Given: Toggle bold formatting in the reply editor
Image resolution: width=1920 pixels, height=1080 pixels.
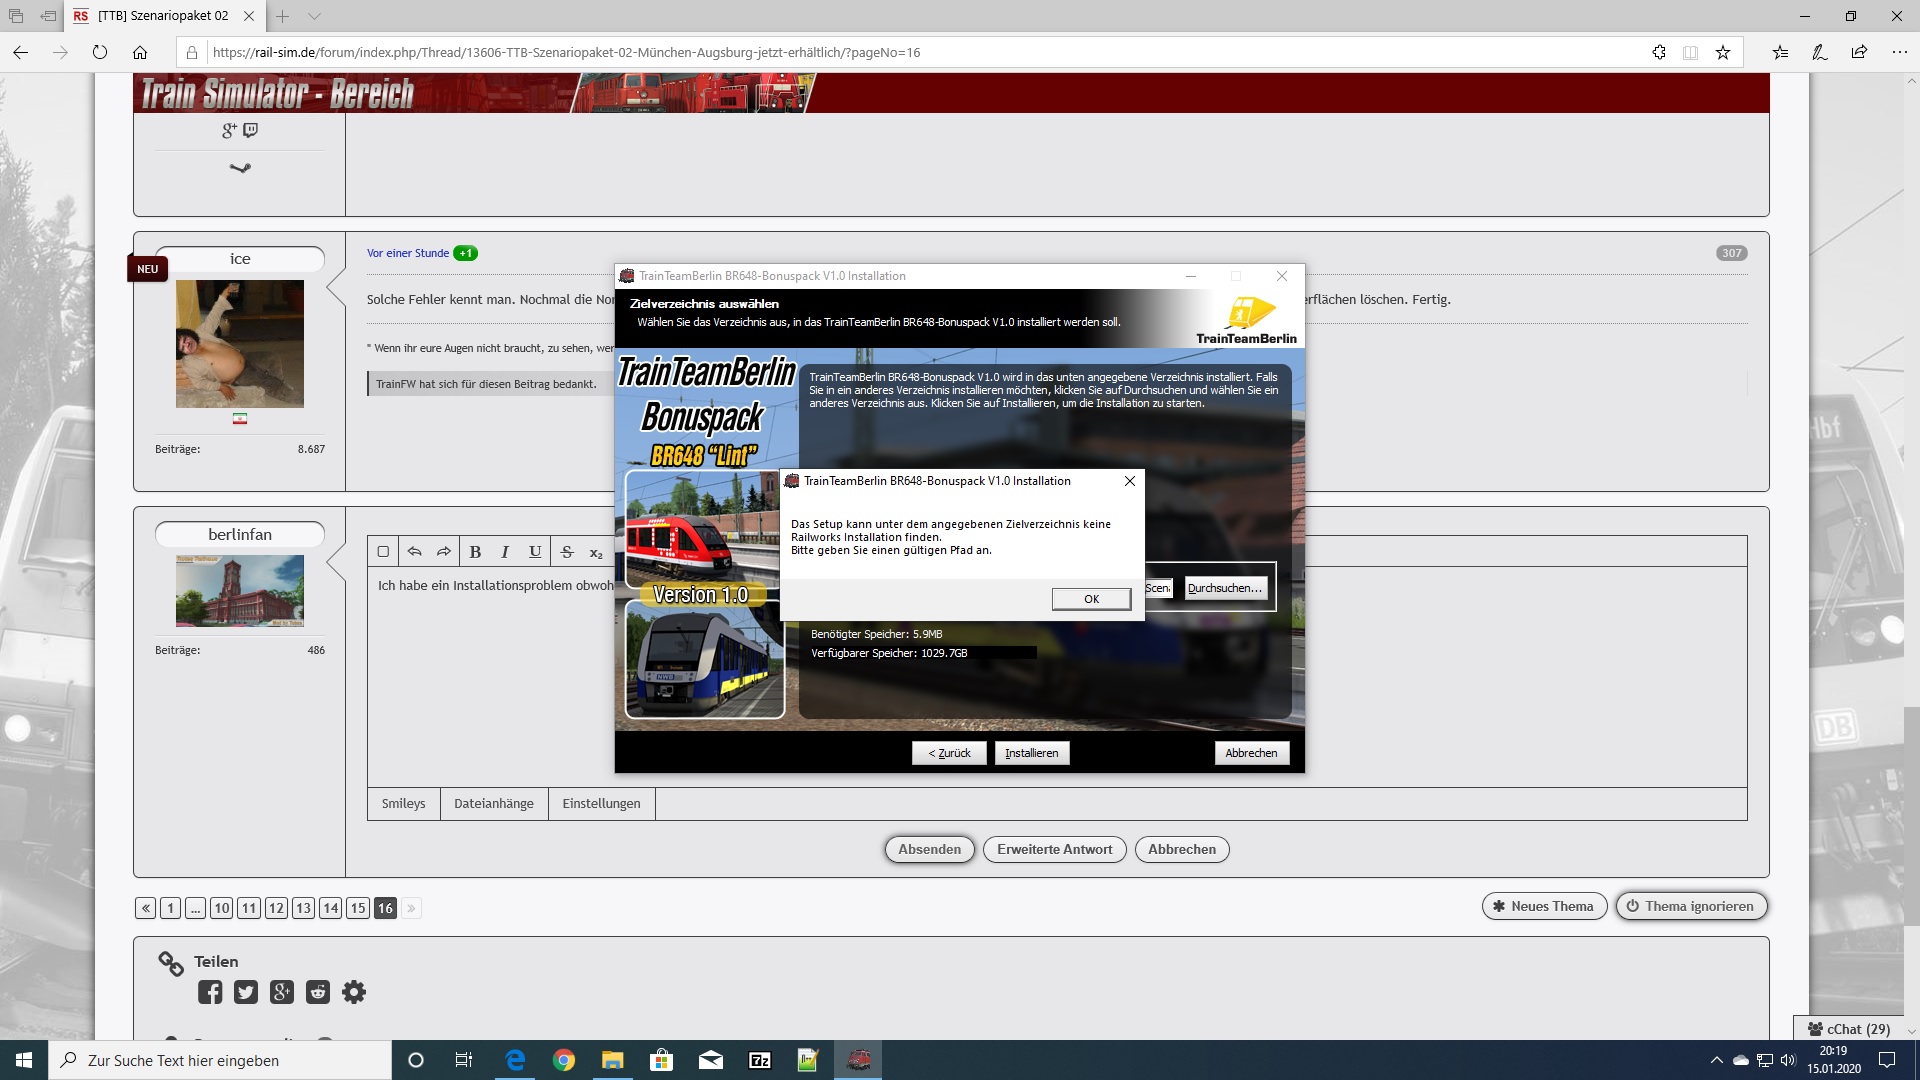Looking at the screenshot, I should [475, 552].
